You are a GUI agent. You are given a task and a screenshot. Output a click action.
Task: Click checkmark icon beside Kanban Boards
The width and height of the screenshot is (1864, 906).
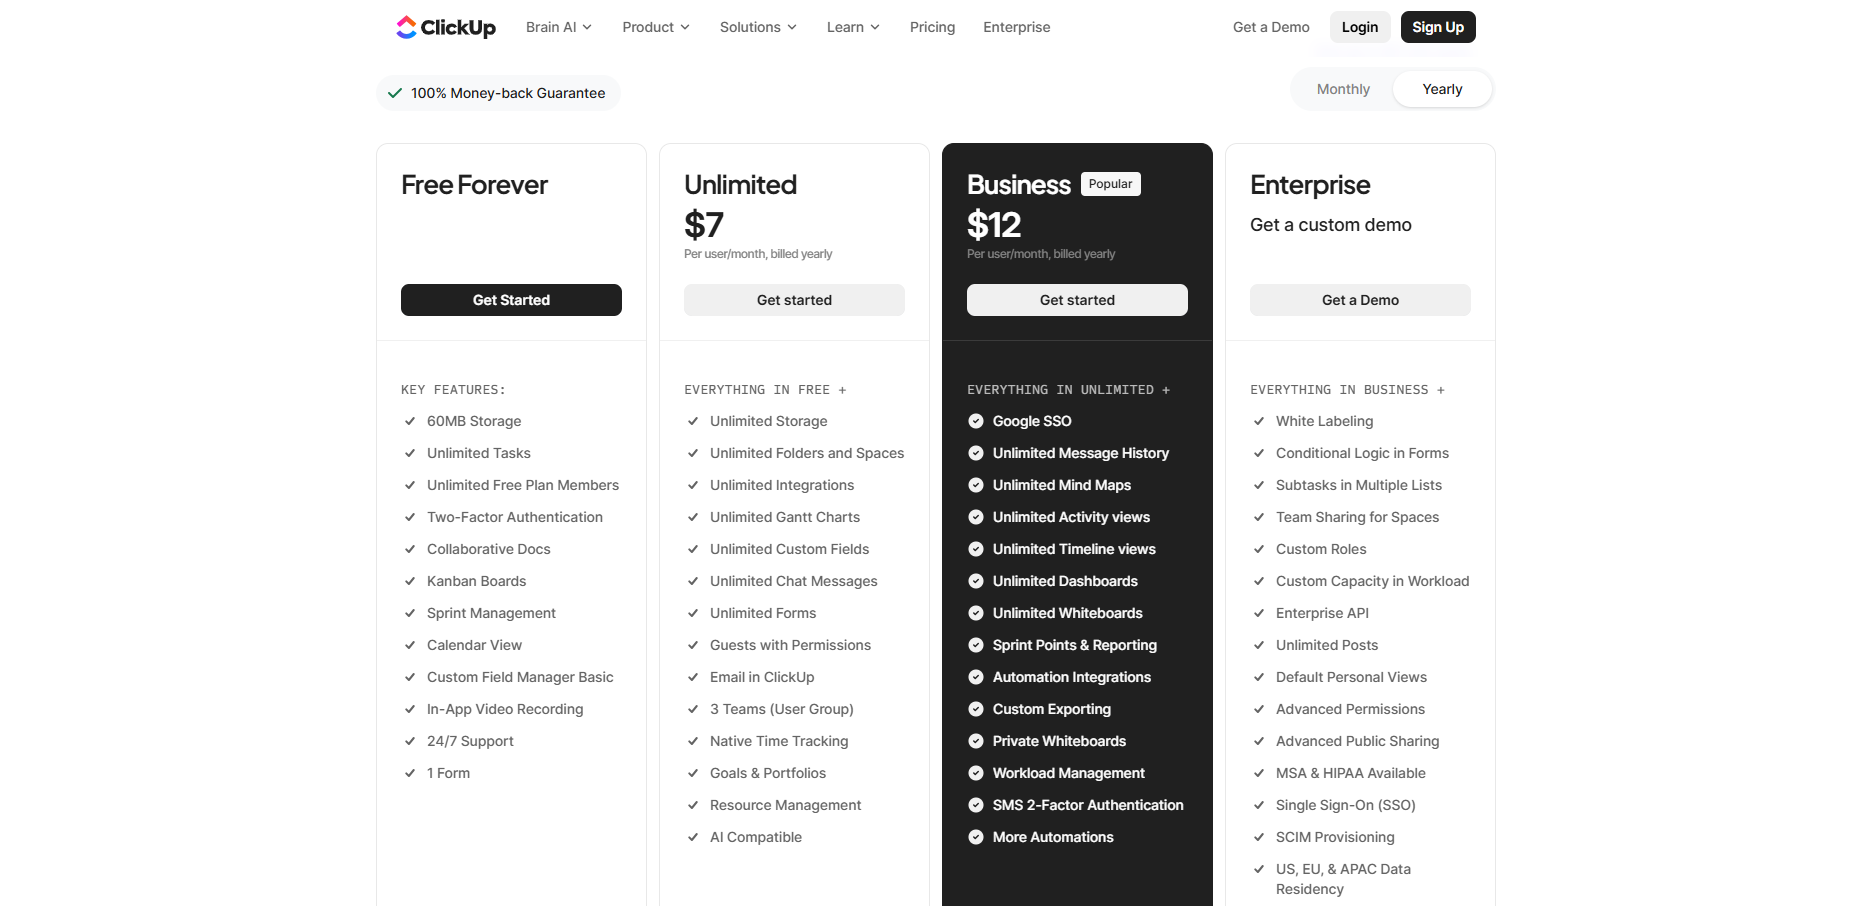[x=410, y=581]
